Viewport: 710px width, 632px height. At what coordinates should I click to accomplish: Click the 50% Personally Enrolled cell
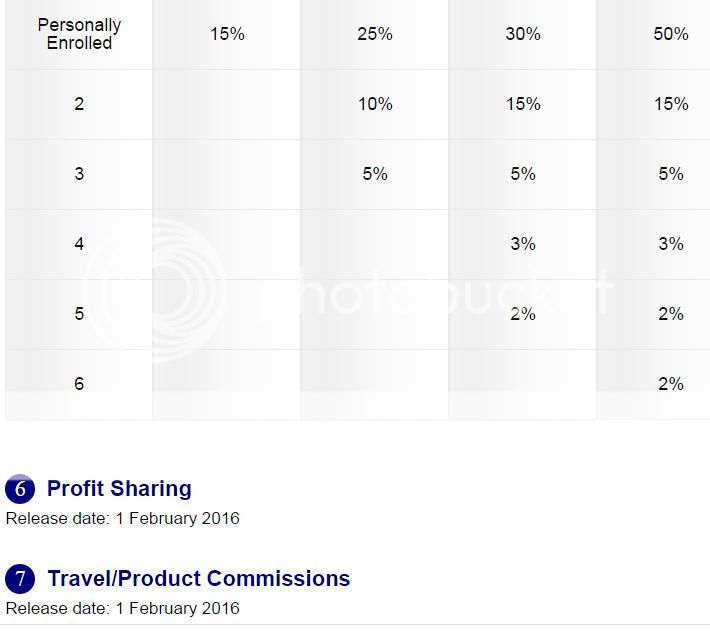(x=671, y=34)
